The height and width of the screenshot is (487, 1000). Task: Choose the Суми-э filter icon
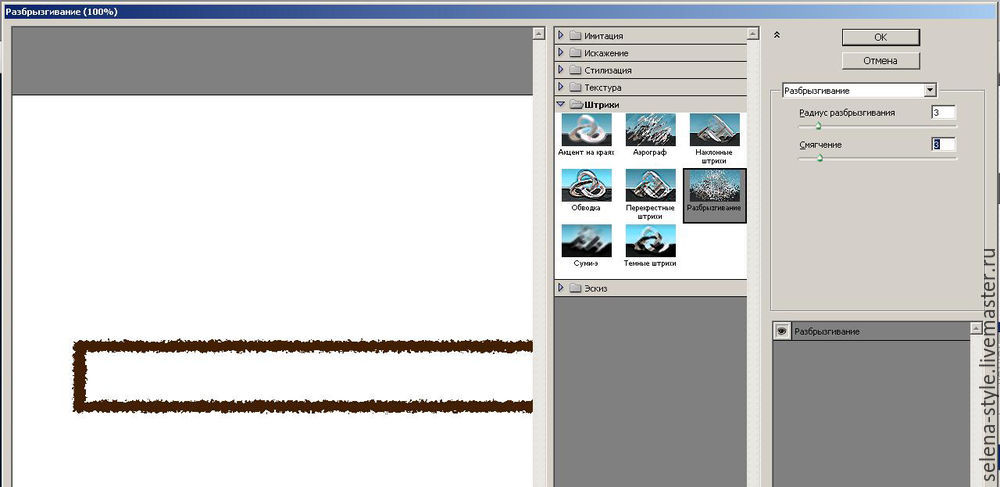tap(586, 242)
